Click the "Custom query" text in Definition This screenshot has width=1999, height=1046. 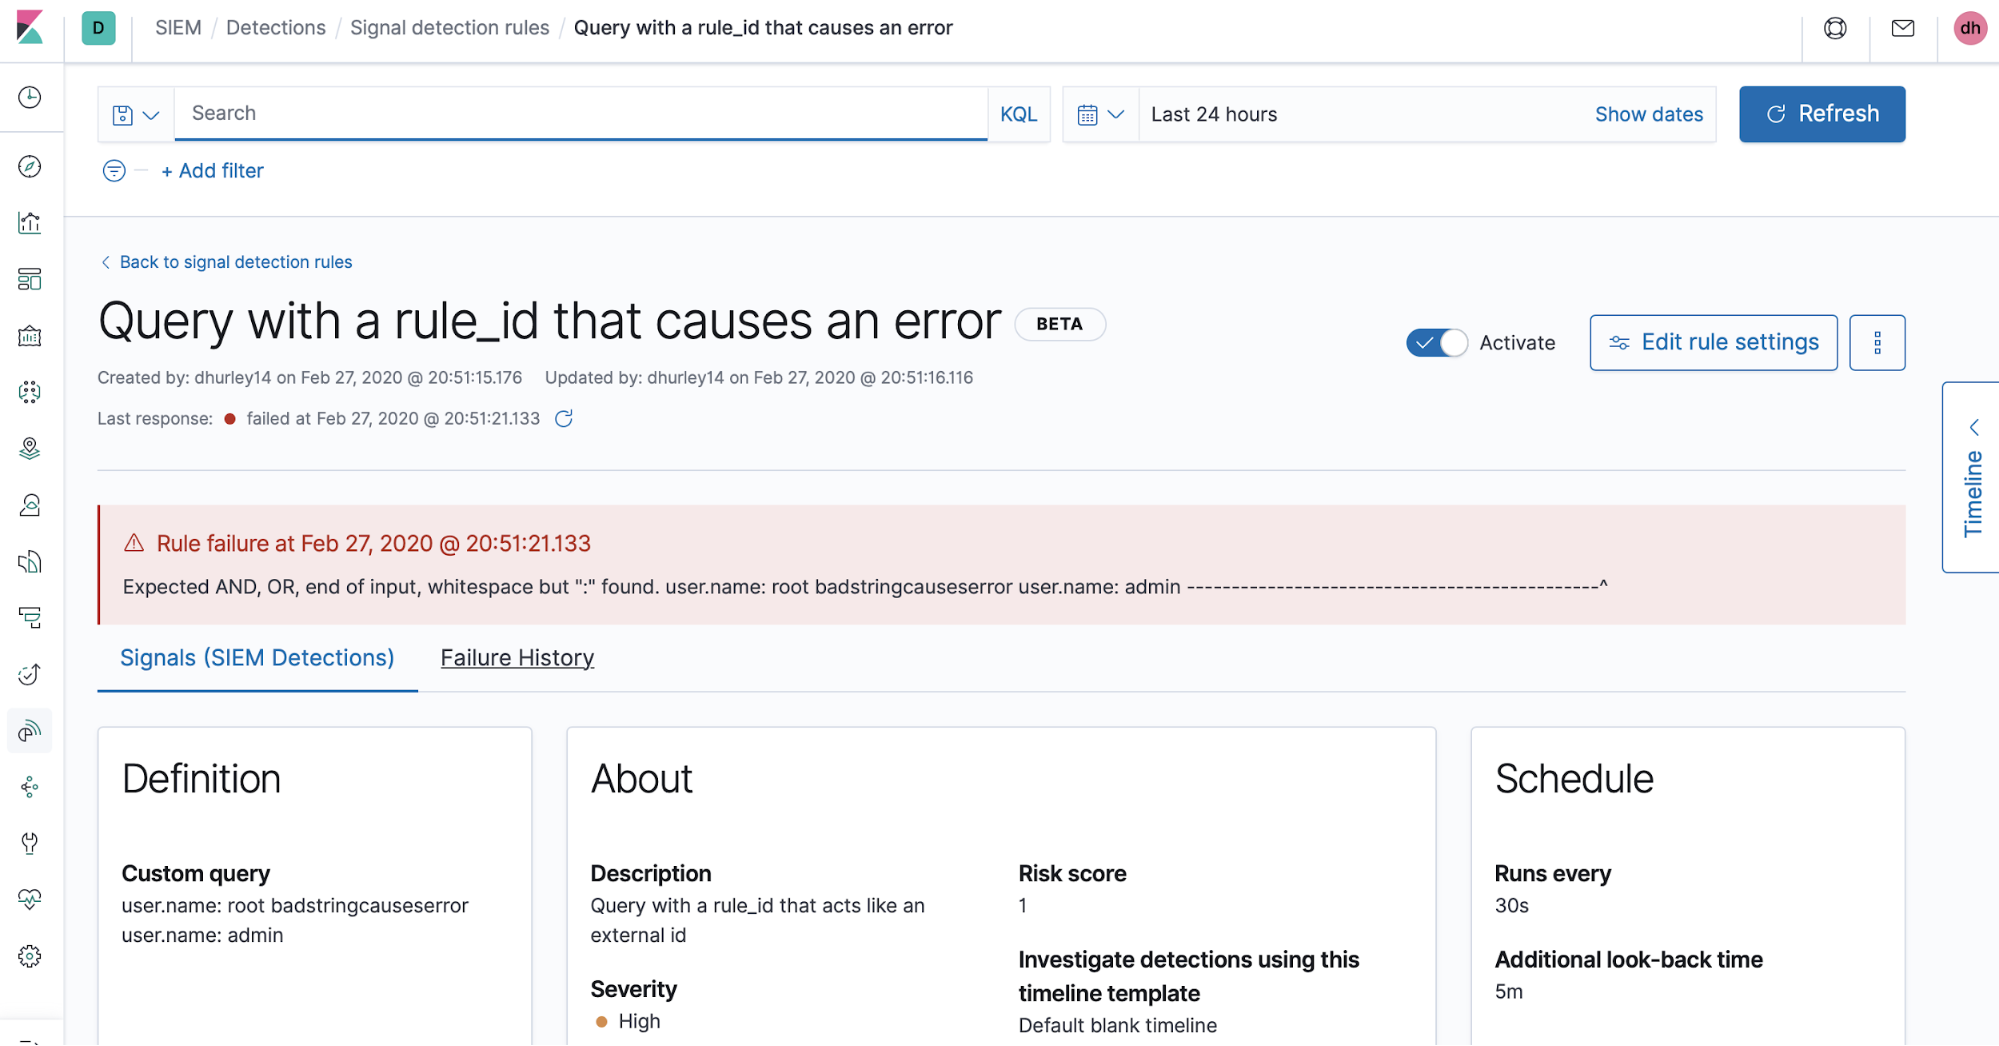coord(196,873)
